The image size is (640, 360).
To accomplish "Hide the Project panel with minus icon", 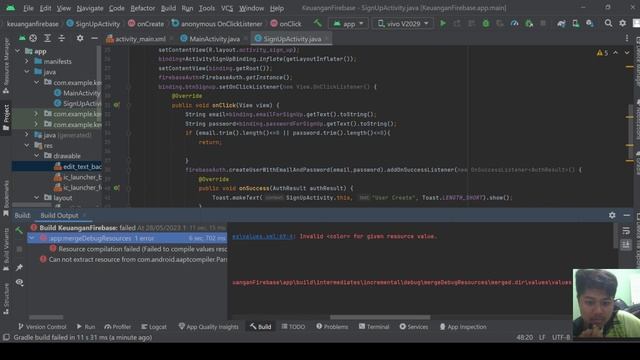I will [x=94, y=38].
